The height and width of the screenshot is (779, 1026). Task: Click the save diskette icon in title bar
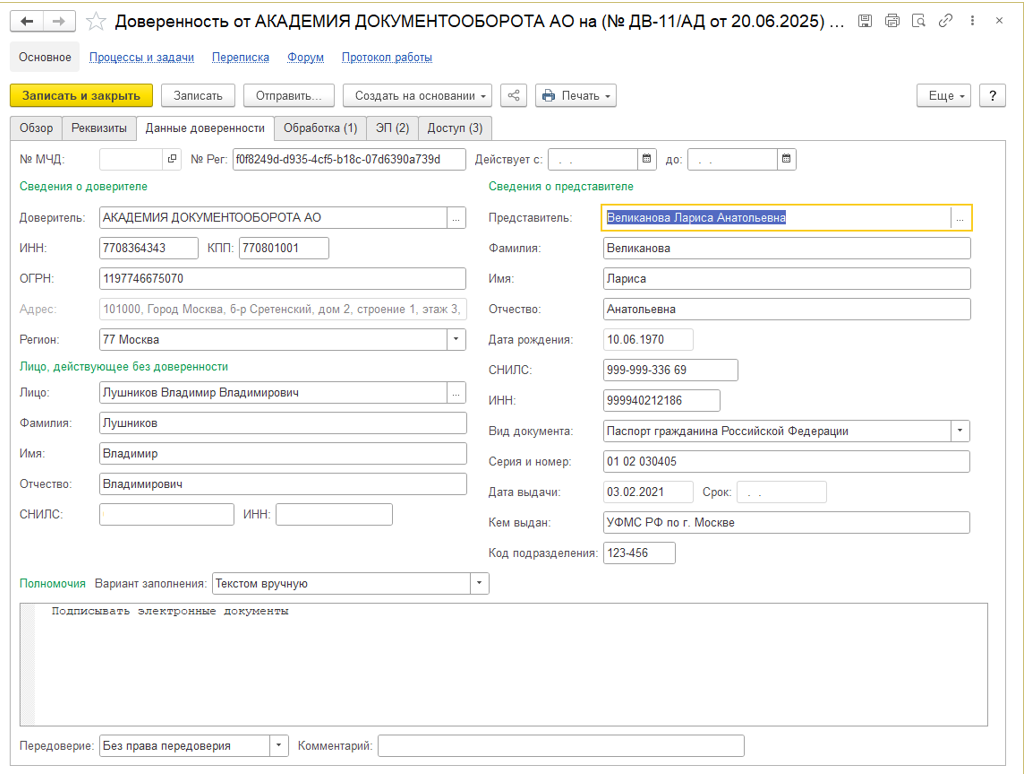tap(865, 21)
